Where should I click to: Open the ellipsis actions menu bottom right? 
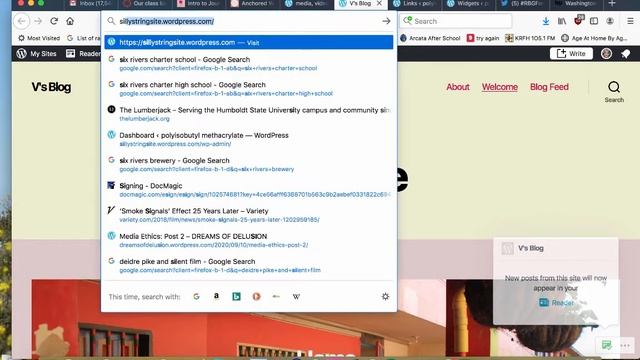pos(625,345)
